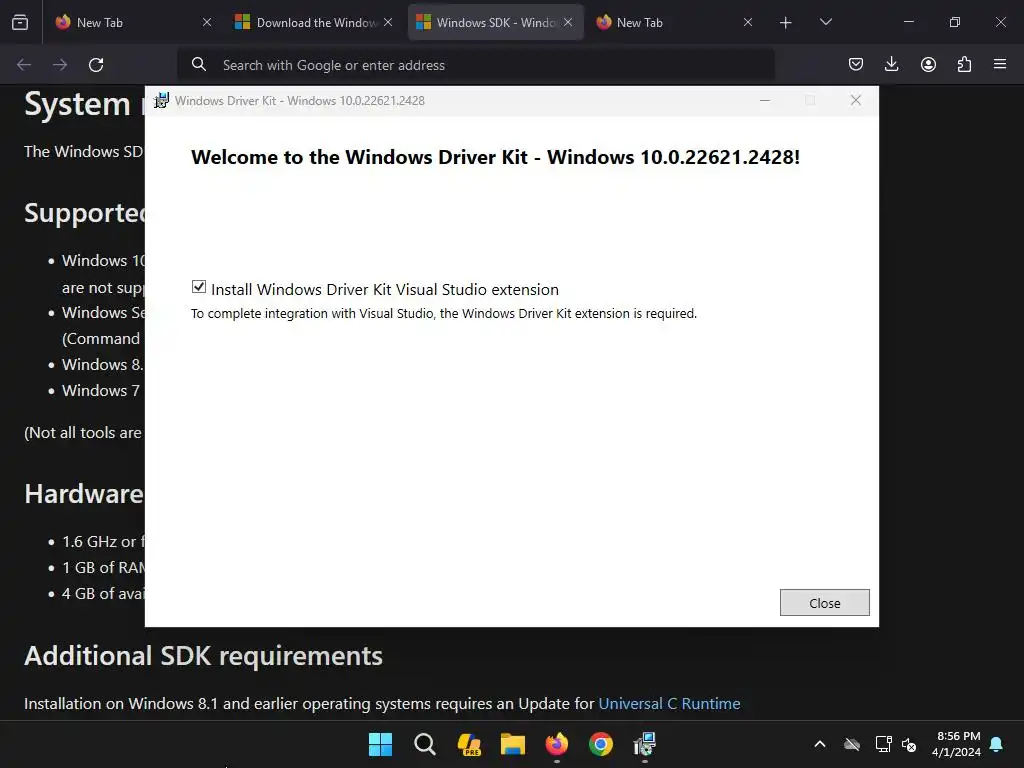Click the address bar search magnifier icon
Screen dimensions: 1024x768
pos(199,65)
